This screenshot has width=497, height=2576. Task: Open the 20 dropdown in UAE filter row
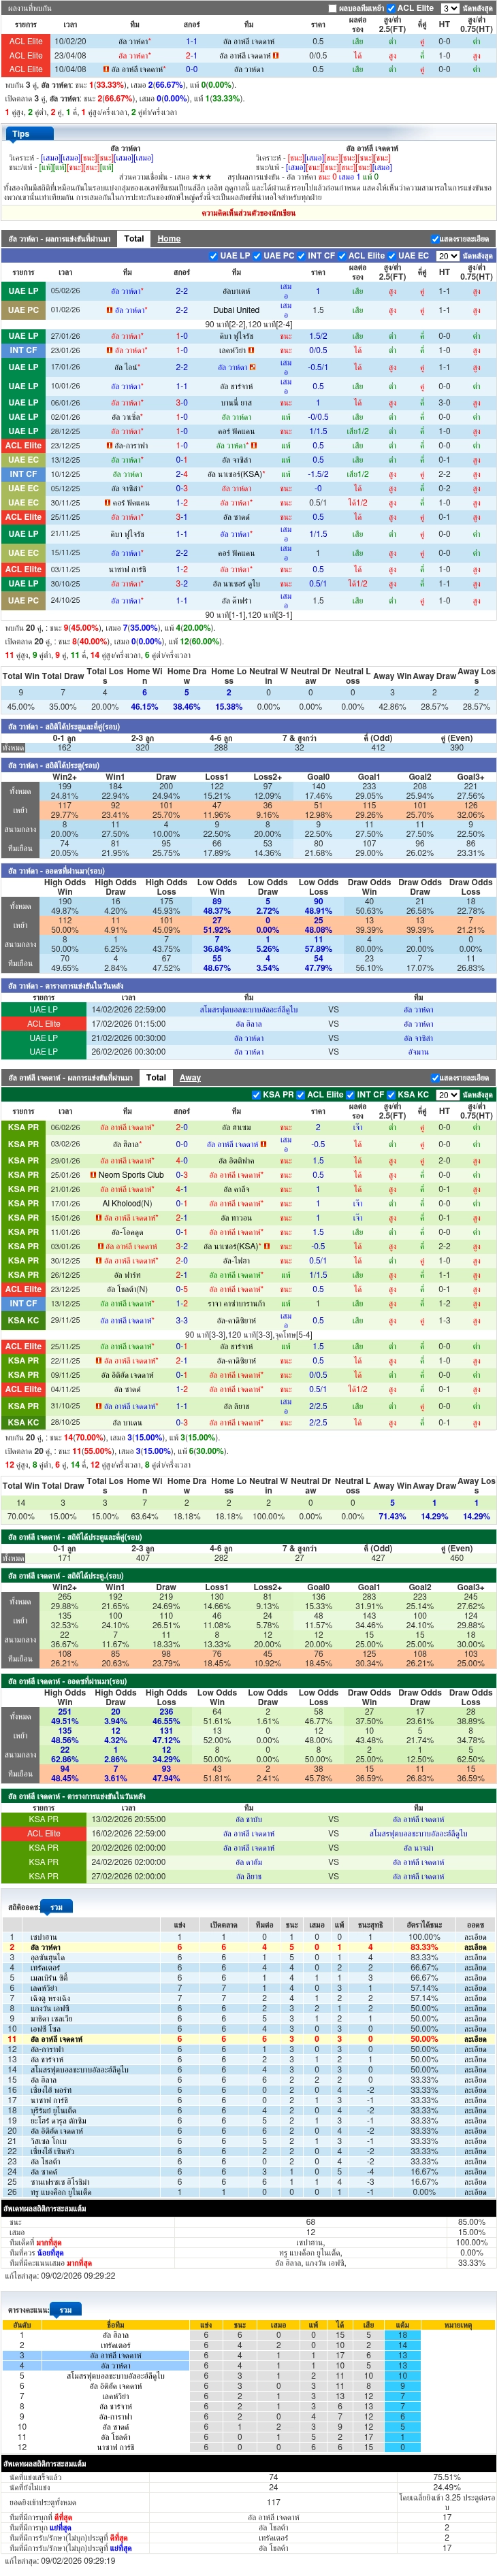click(447, 256)
